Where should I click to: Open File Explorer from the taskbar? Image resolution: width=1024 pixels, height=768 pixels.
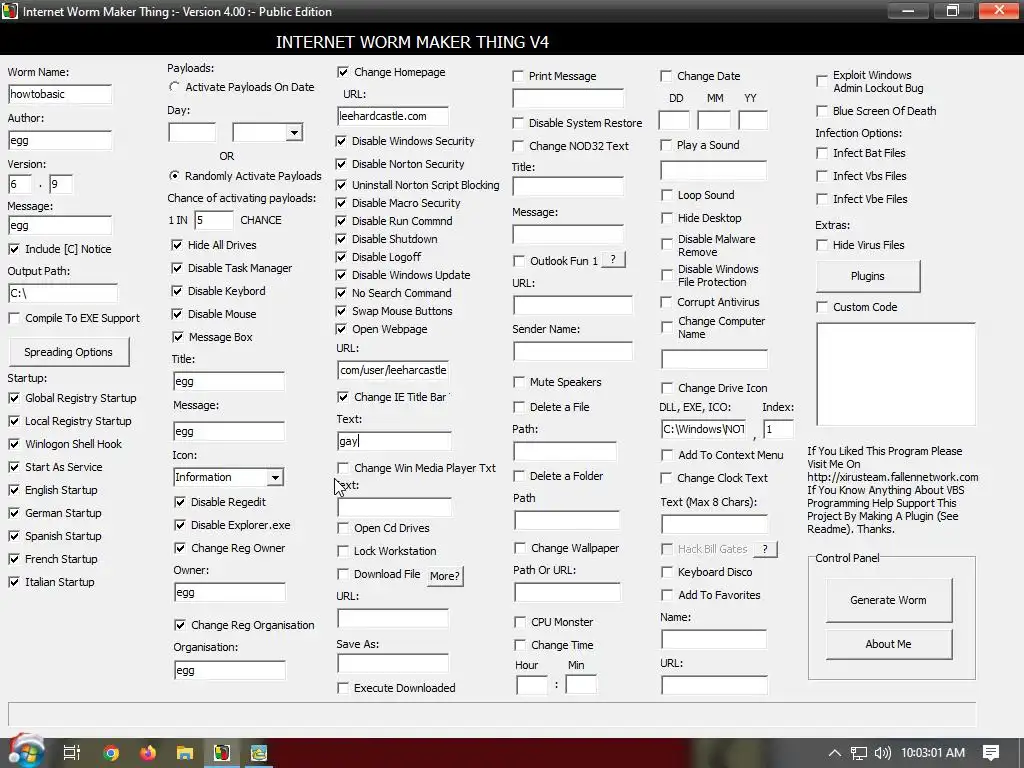coord(185,753)
